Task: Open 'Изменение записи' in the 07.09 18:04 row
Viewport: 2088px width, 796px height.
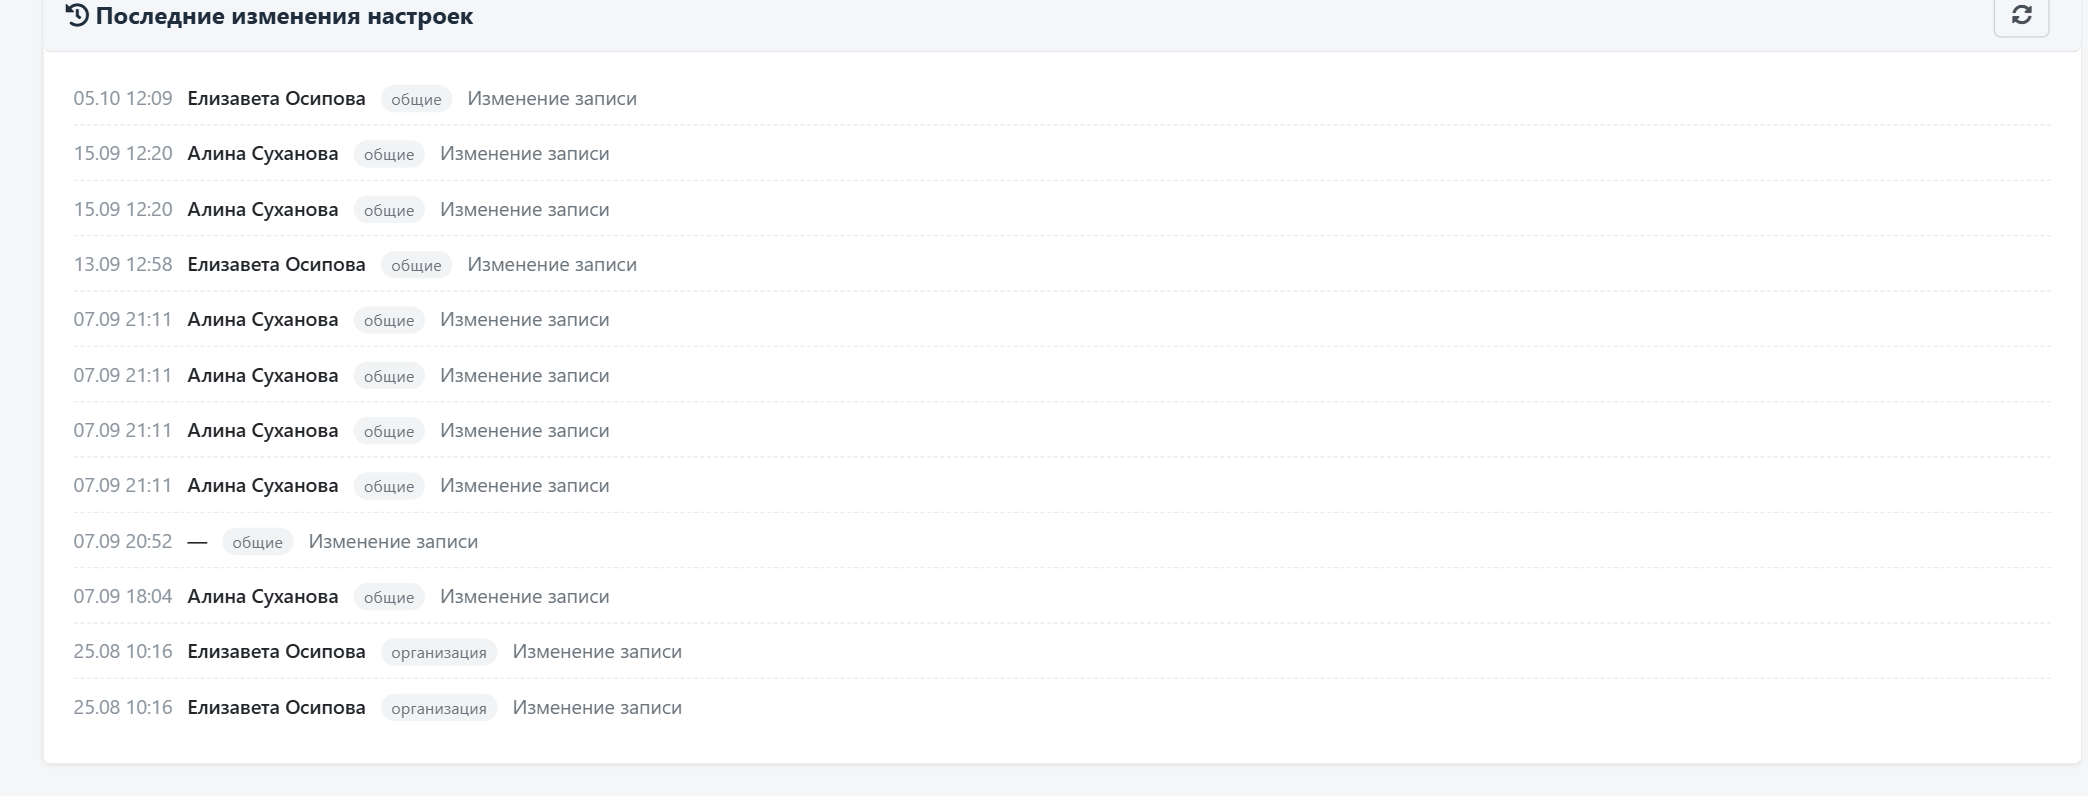Action: click(x=525, y=597)
